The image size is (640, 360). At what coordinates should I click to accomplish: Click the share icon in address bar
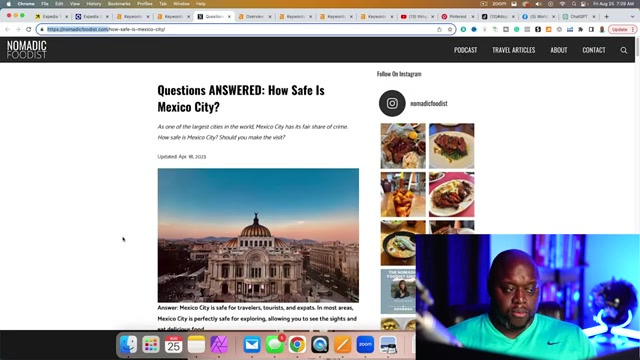(x=439, y=29)
